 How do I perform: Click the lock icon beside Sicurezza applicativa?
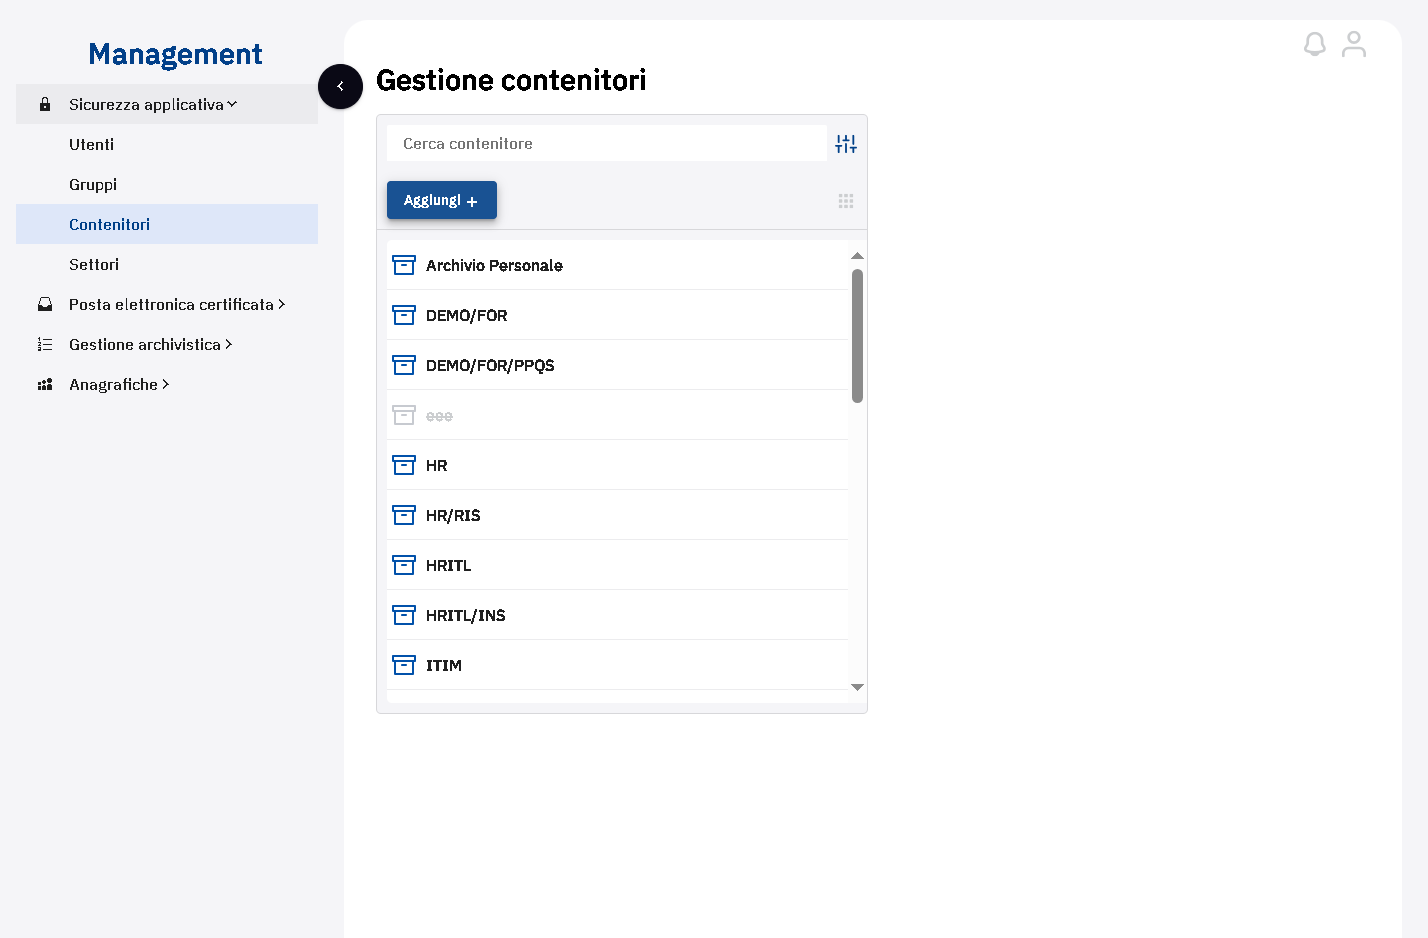tap(45, 104)
